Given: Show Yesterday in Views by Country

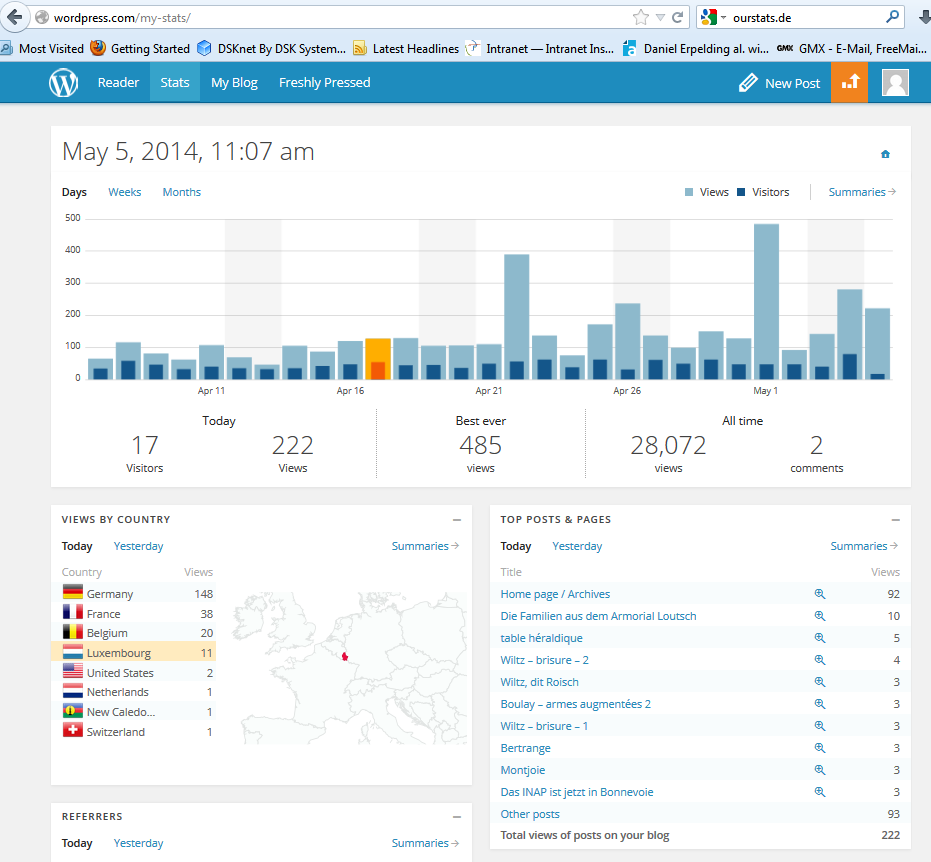Looking at the screenshot, I should click(138, 546).
